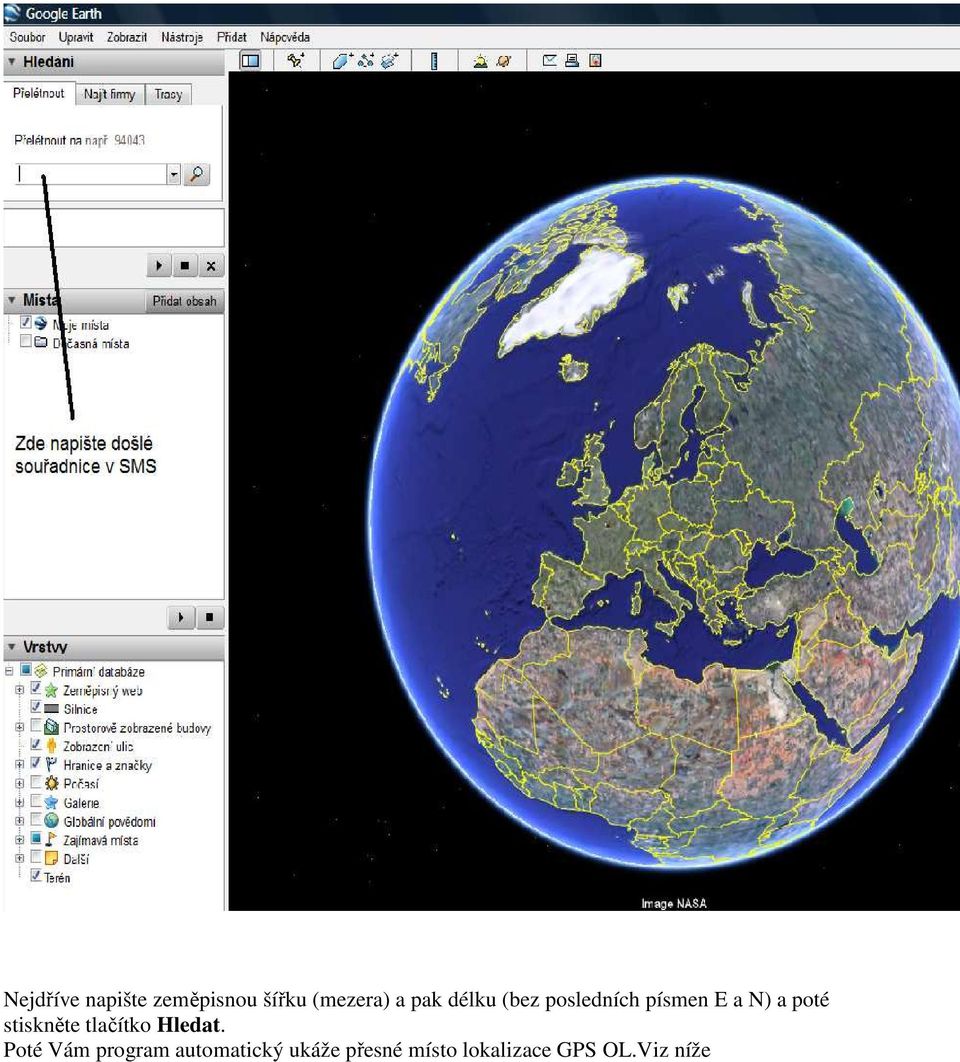This screenshot has height=1062, width=960.
Task: Click the Přeletnout na search input field
Action: (91, 174)
